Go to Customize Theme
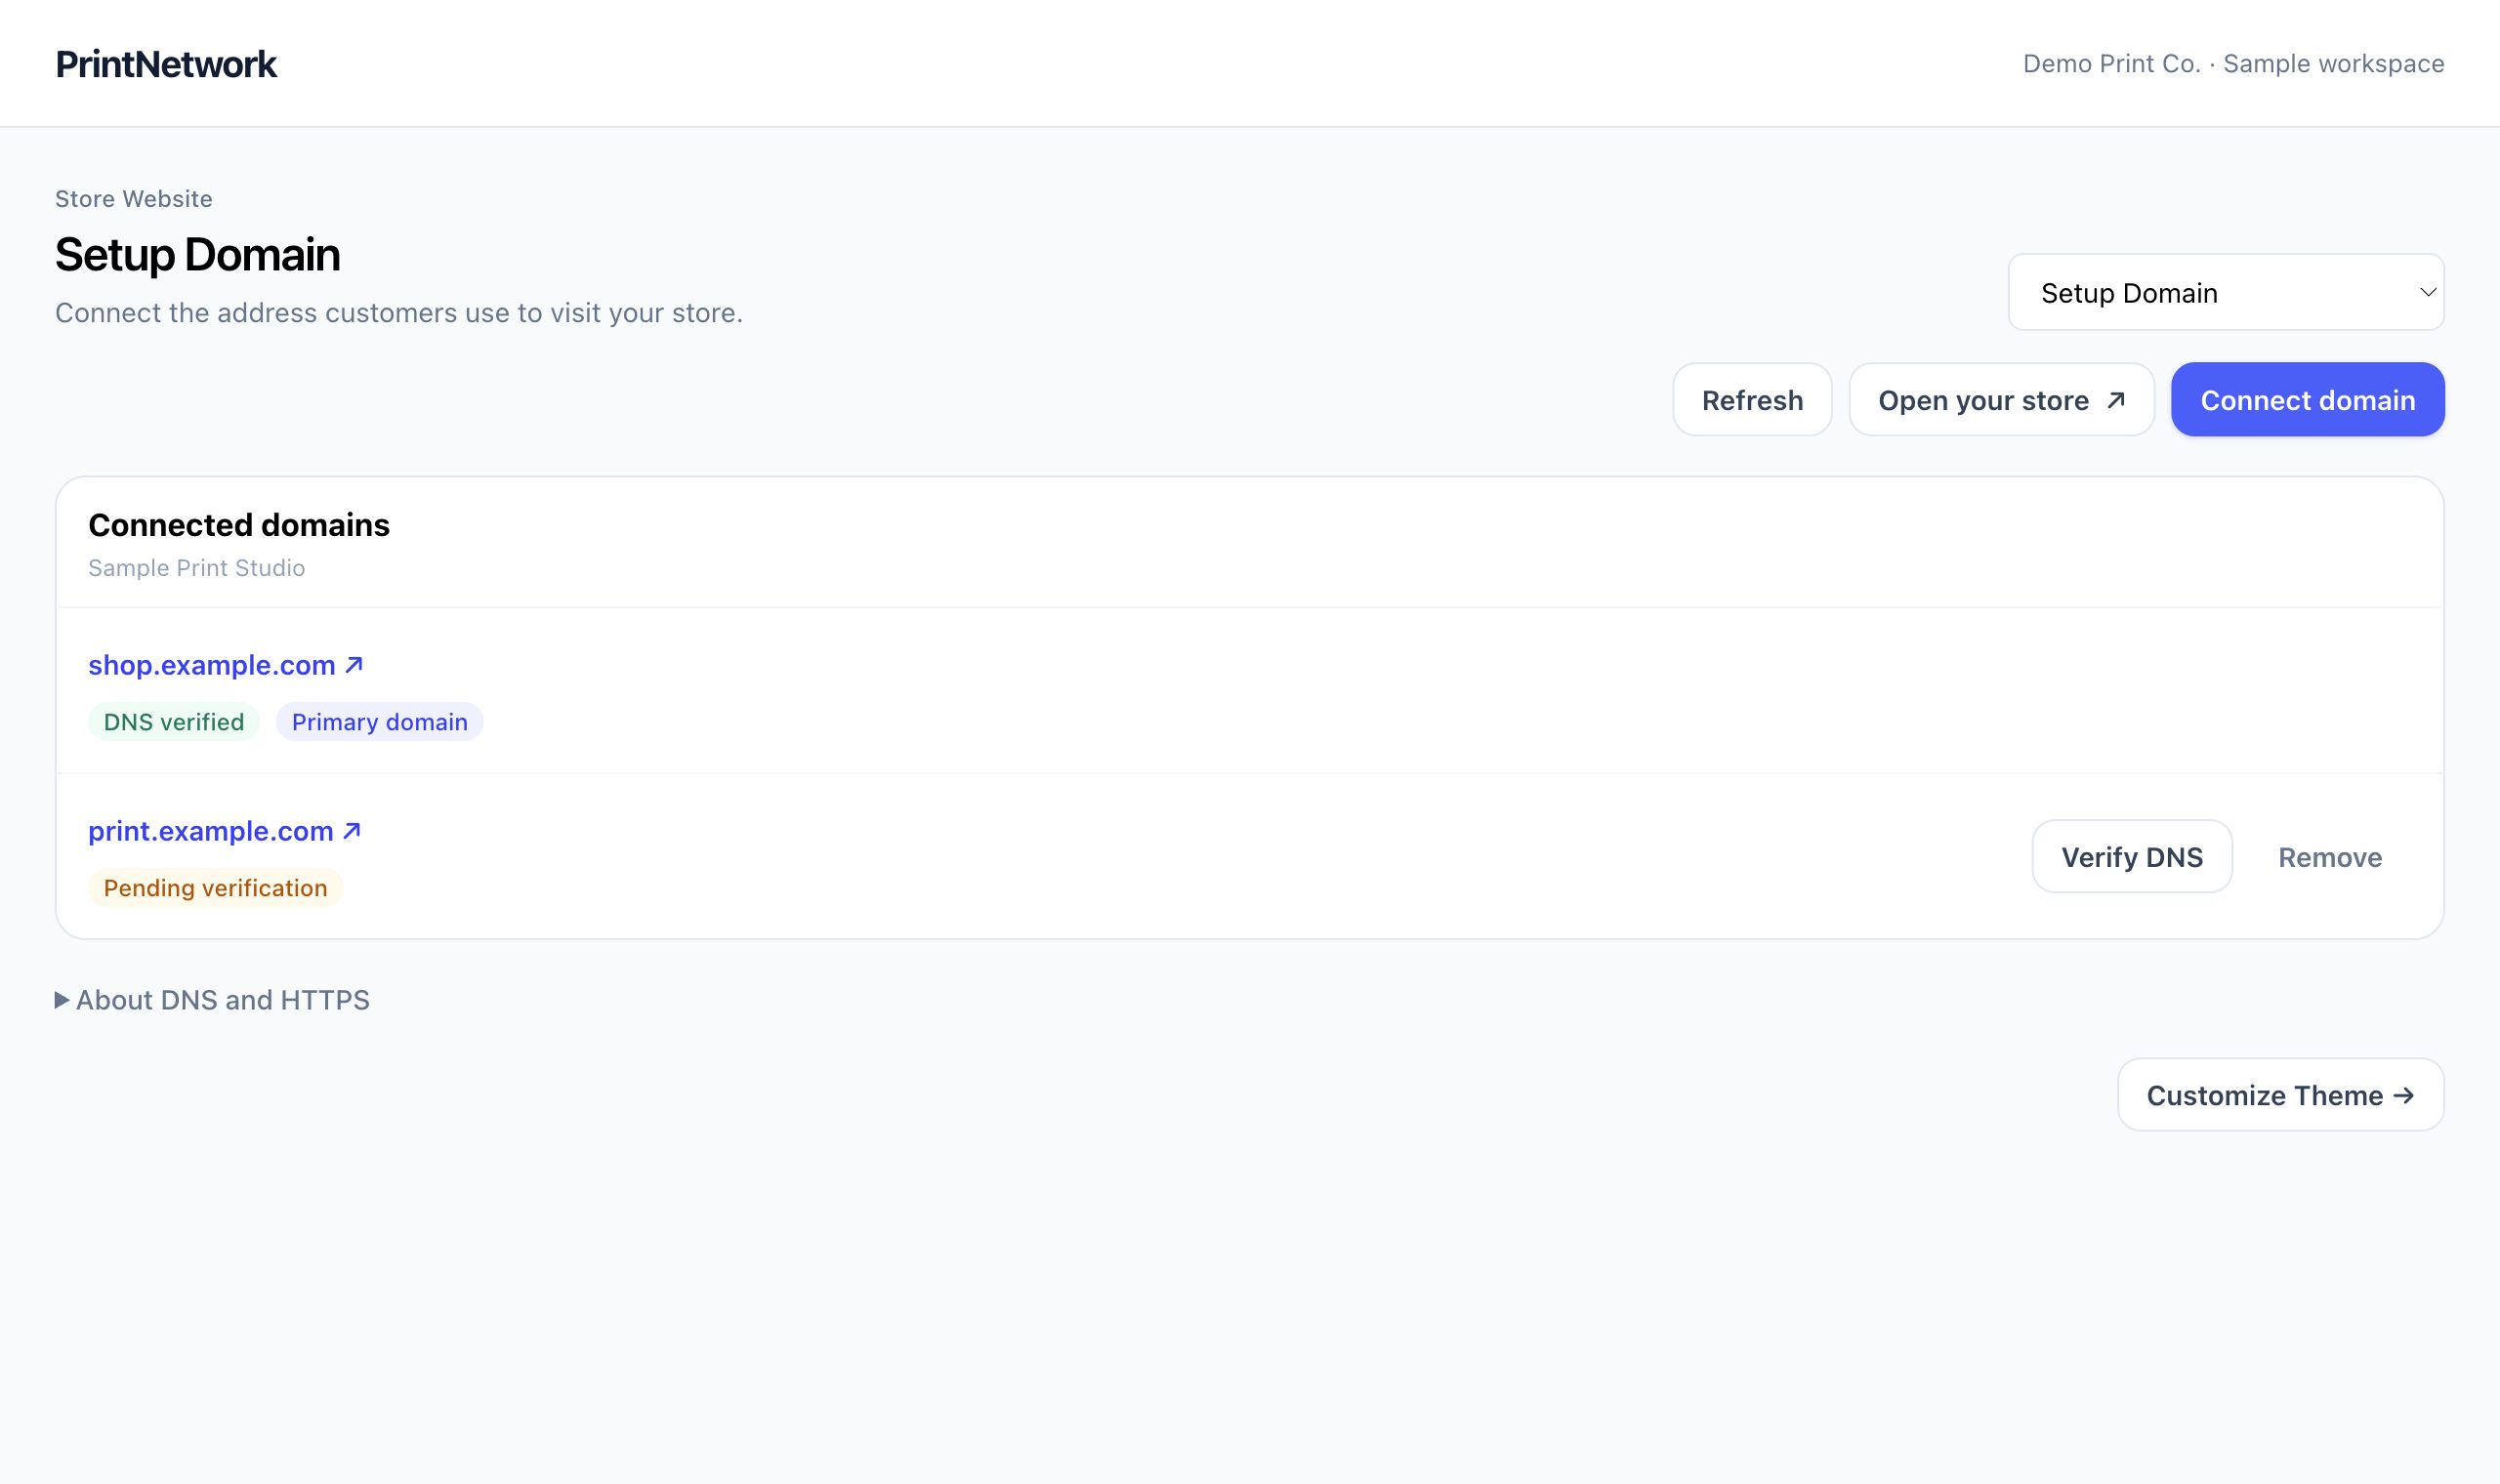The width and height of the screenshot is (2500, 1484). (2280, 1095)
